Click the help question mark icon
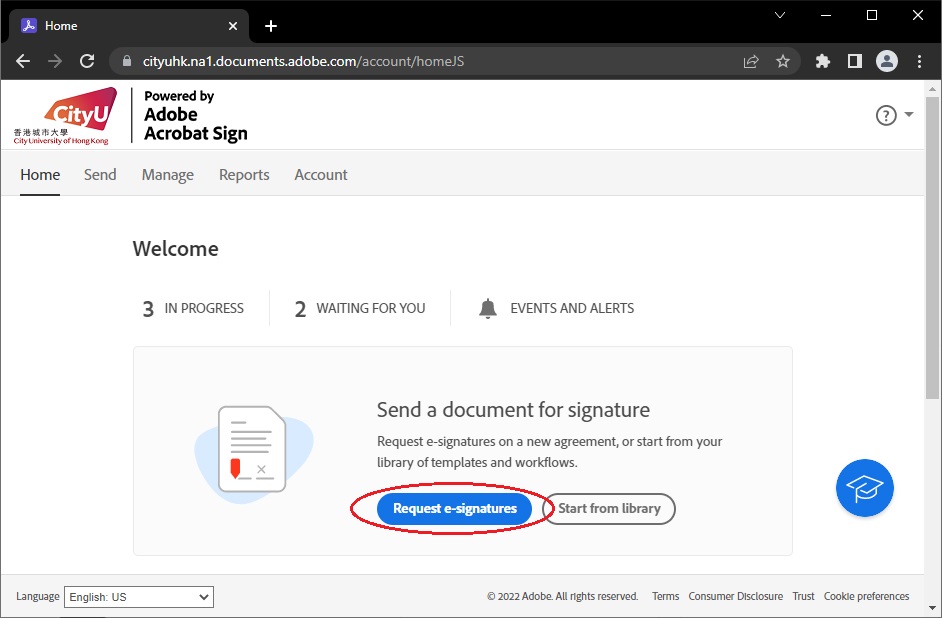 click(x=884, y=115)
